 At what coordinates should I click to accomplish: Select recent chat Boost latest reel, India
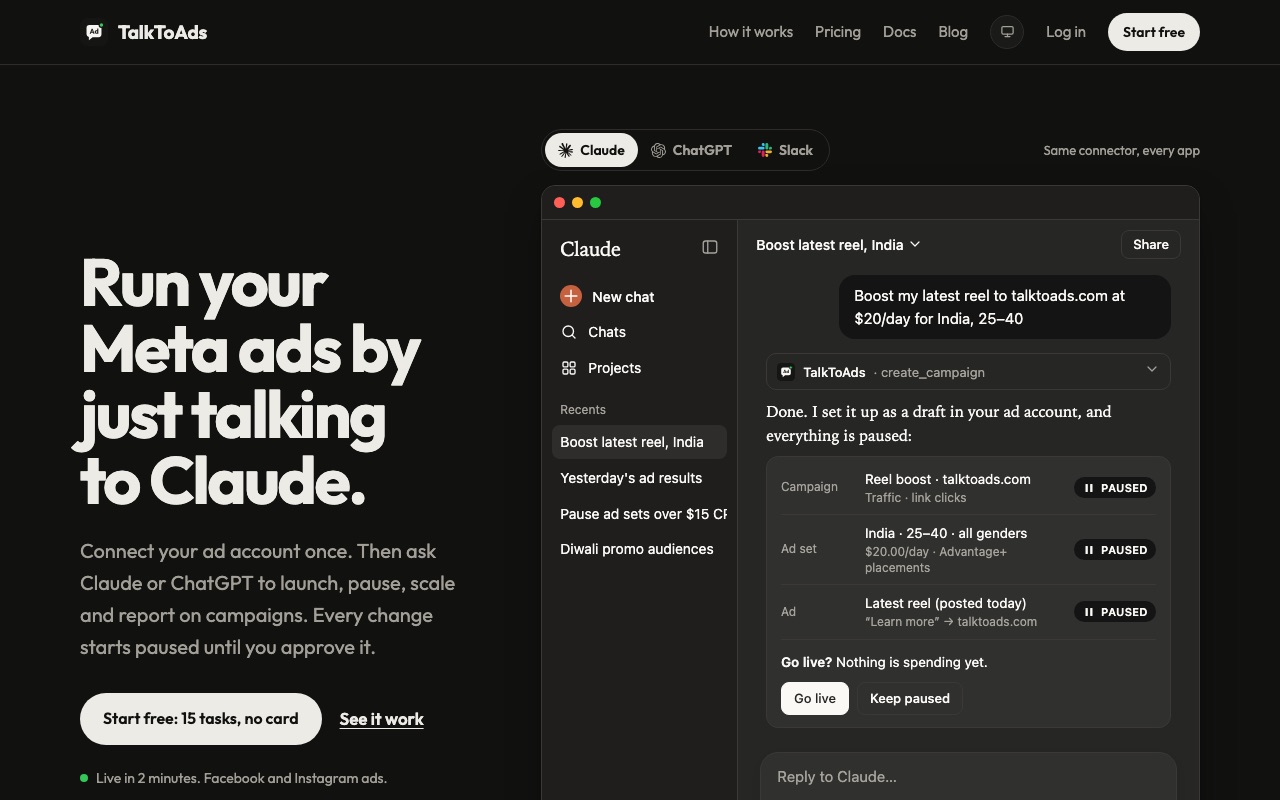(640, 442)
